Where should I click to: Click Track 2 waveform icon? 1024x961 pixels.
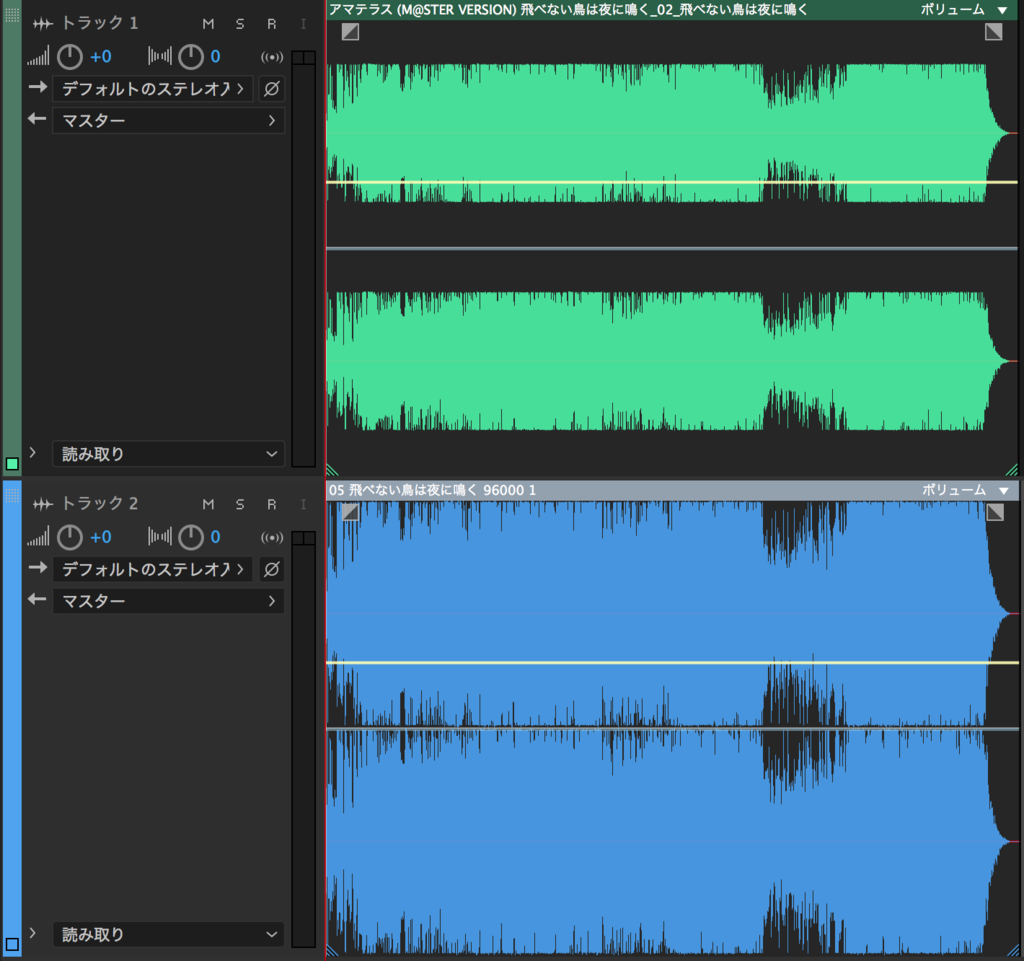42,505
